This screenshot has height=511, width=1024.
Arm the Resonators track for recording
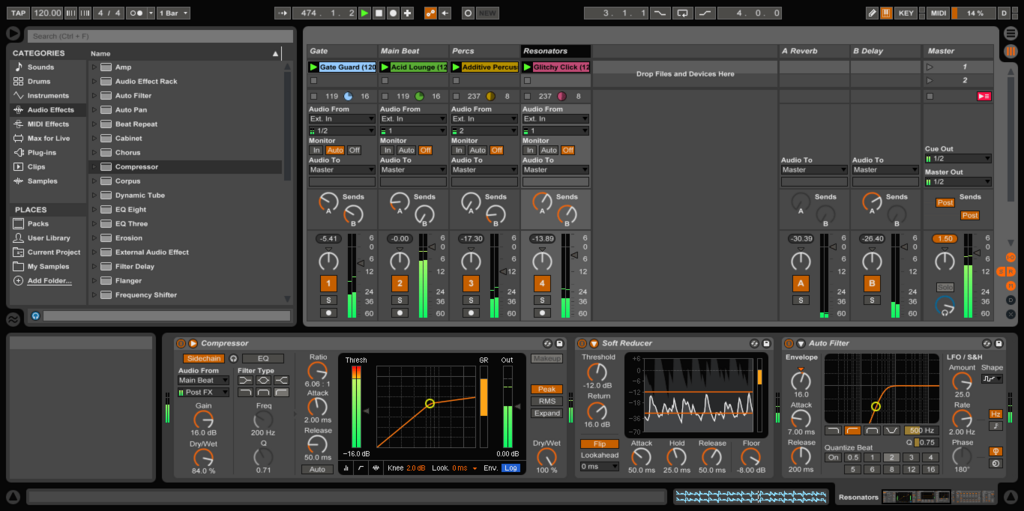pyautogui.click(x=542, y=313)
